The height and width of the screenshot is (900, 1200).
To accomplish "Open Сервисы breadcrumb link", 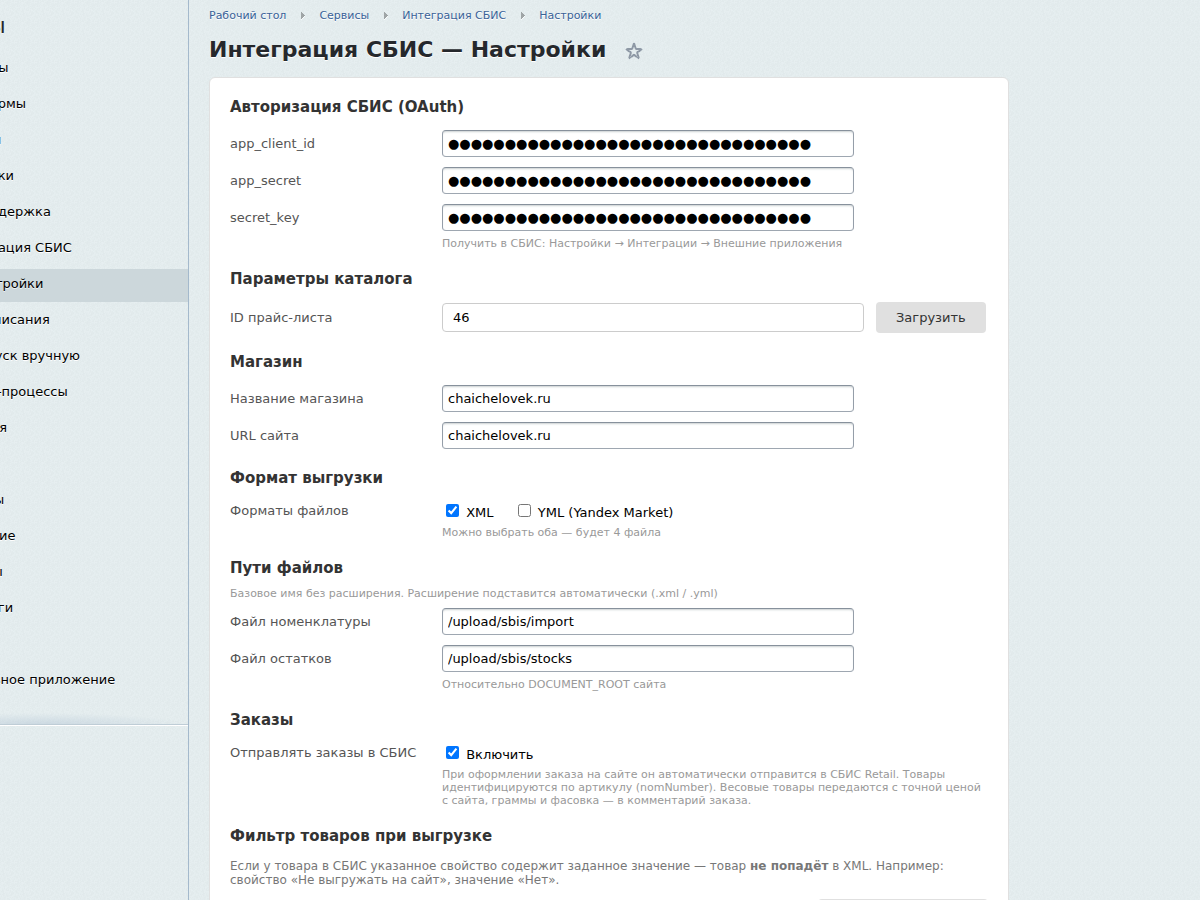I will click(344, 15).
